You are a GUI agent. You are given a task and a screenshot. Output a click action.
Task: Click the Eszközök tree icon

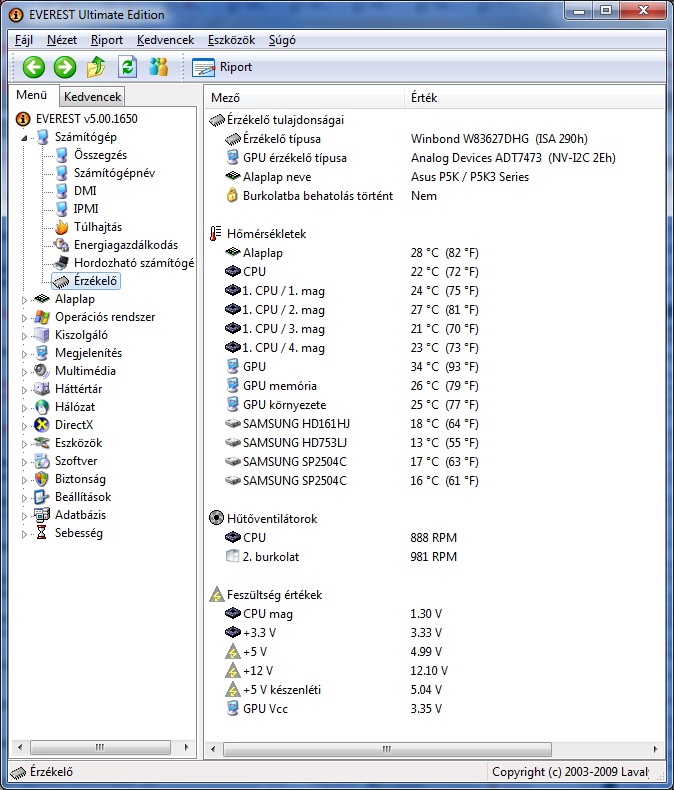coord(42,443)
